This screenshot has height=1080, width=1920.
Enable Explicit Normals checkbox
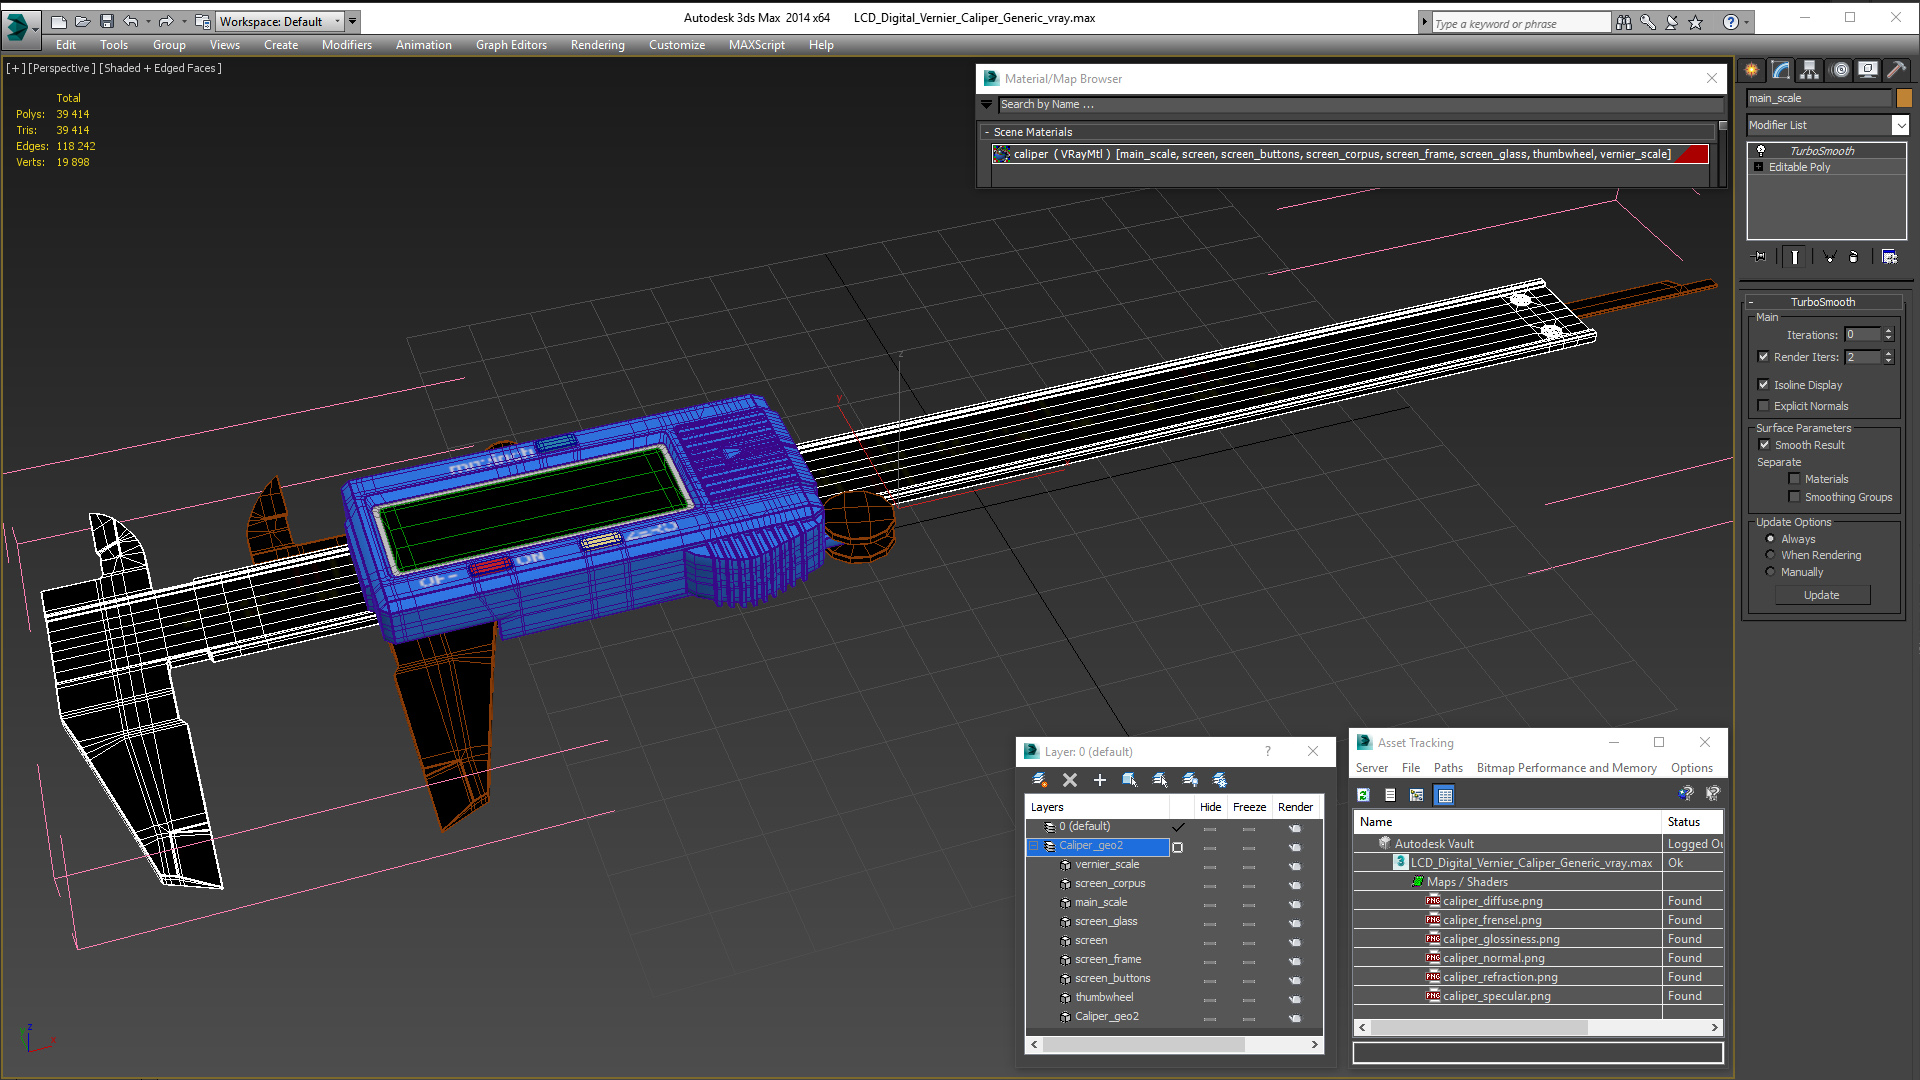click(1764, 406)
